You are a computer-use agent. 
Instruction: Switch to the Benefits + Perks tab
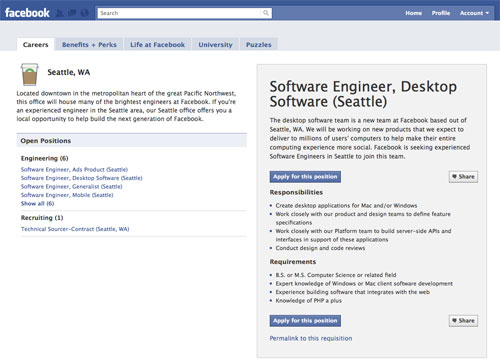pos(89,45)
